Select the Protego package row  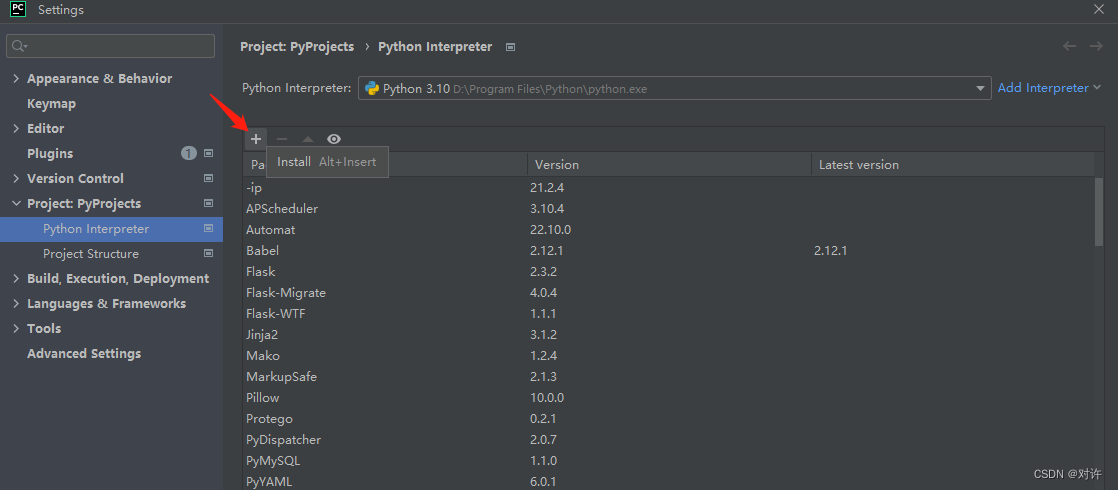[x=668, y=419]
